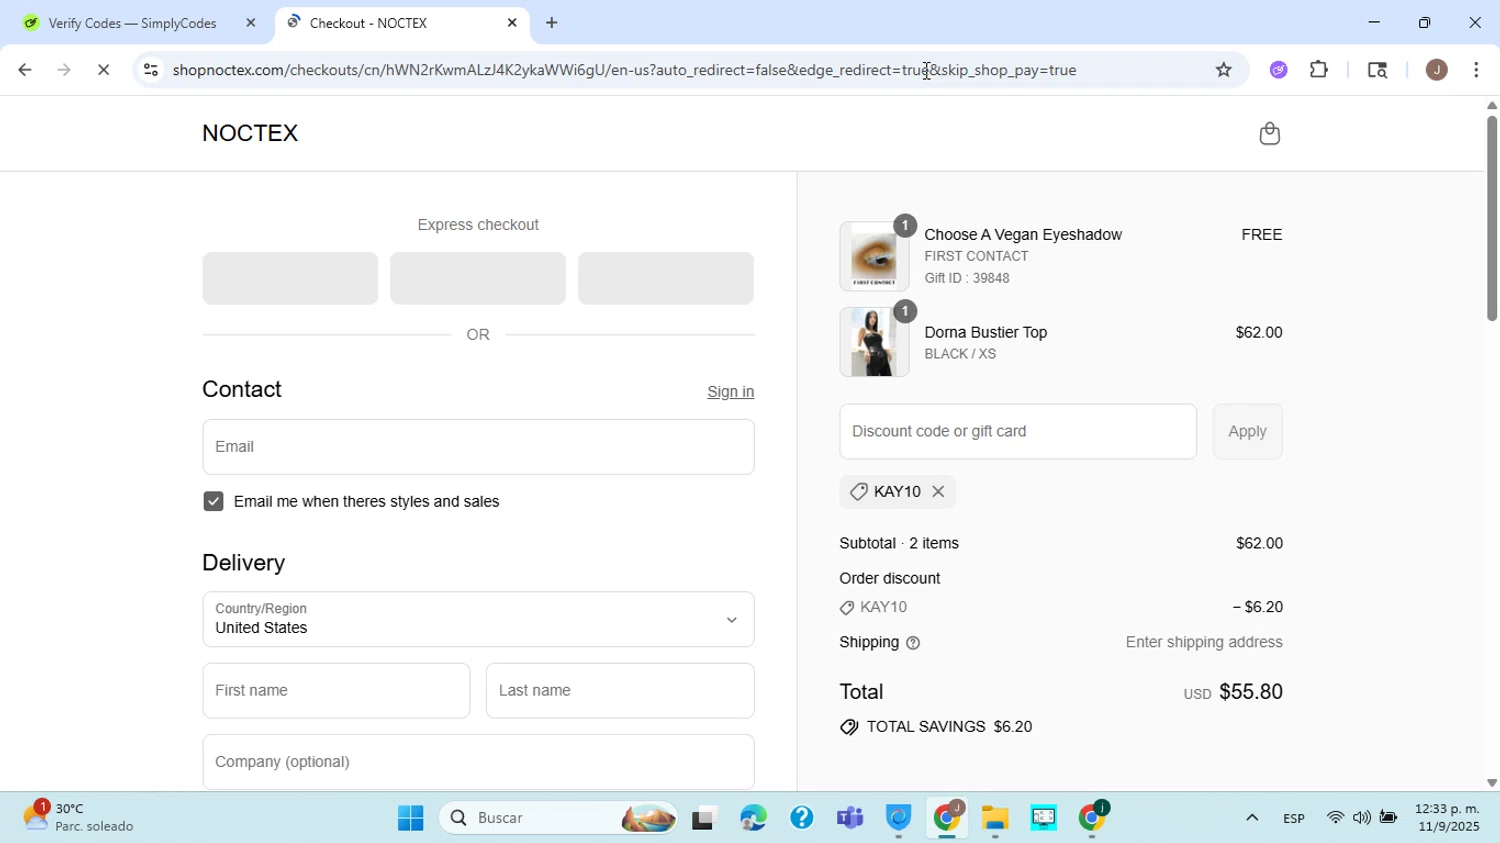
Task: Open Microsoft Edge from the taskbar
Action: pyautogui.click(x=753, y=818)
